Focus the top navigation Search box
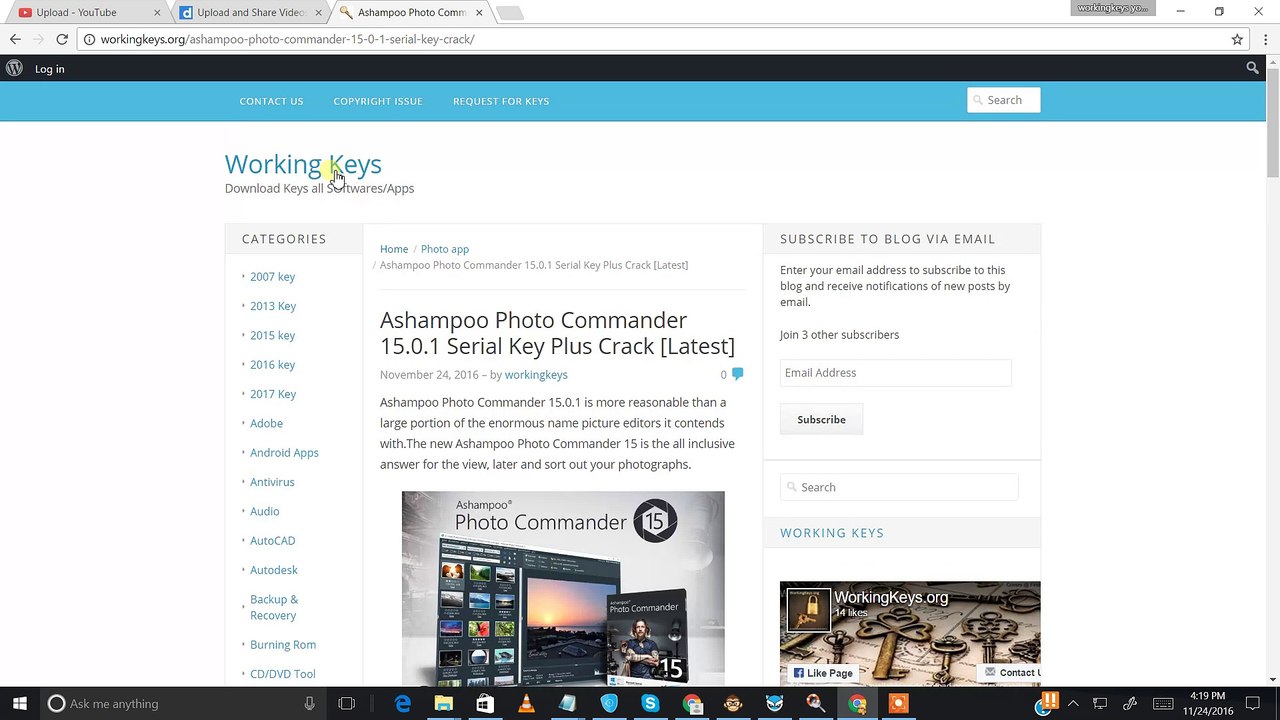 click(1003, 100)
